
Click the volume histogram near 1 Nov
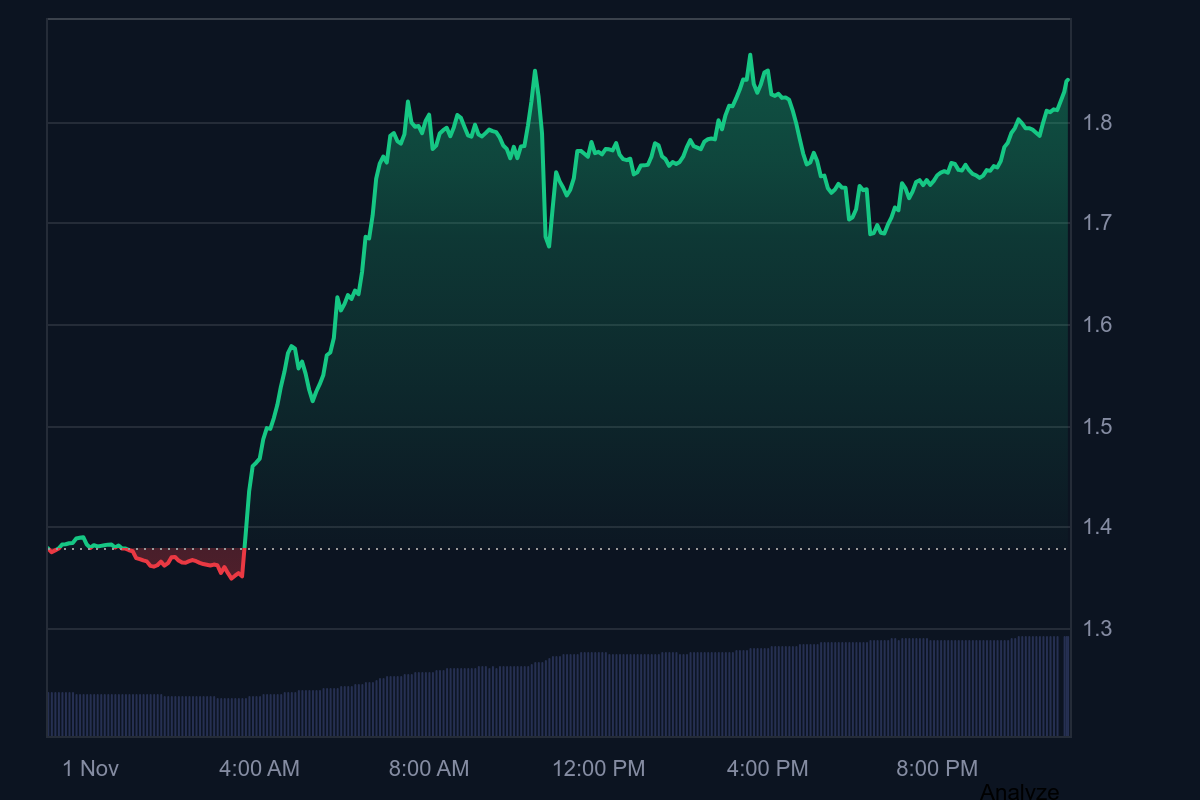[x=90, y=710]
